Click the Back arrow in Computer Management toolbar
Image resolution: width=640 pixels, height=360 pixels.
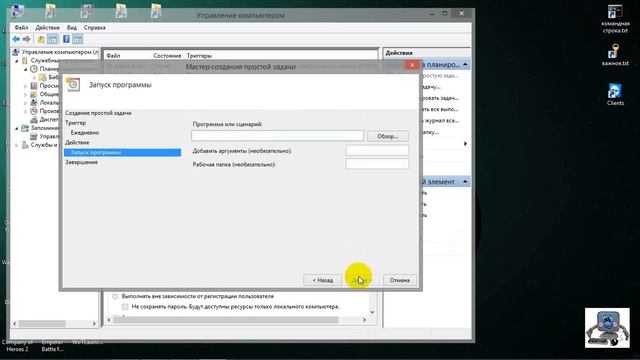click(16, 39)
